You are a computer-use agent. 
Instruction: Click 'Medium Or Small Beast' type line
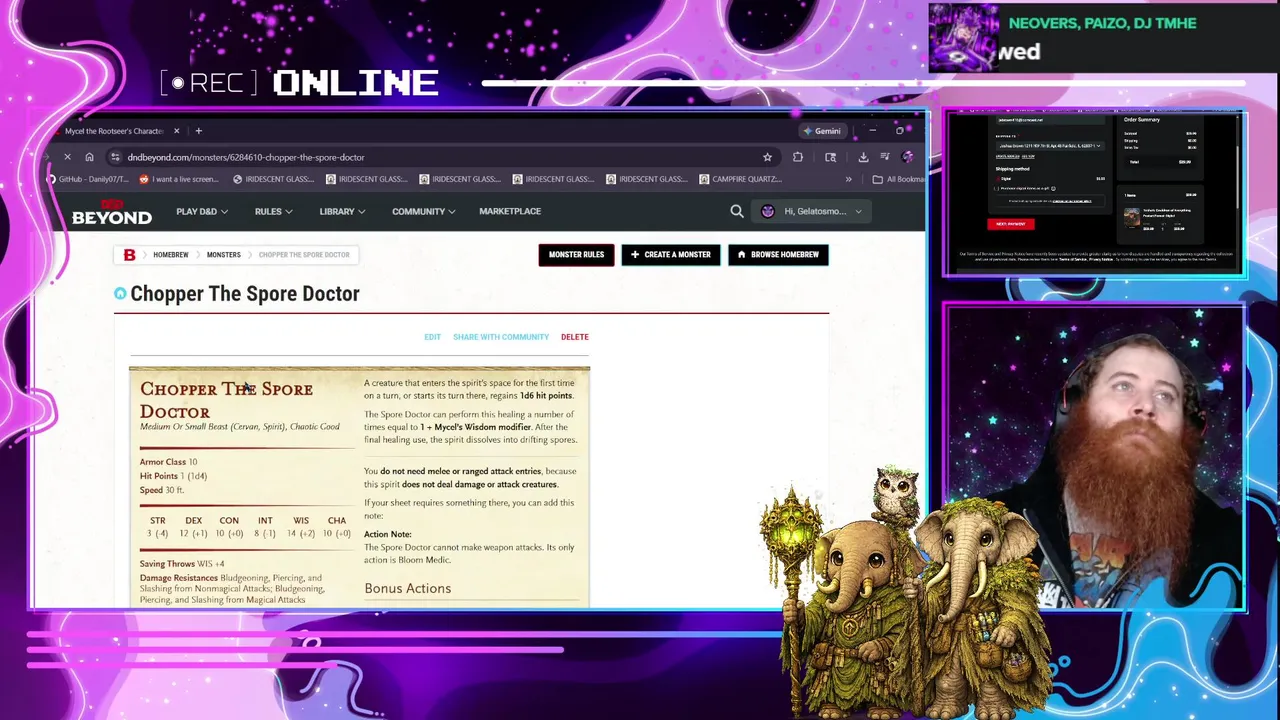point(240,427)
